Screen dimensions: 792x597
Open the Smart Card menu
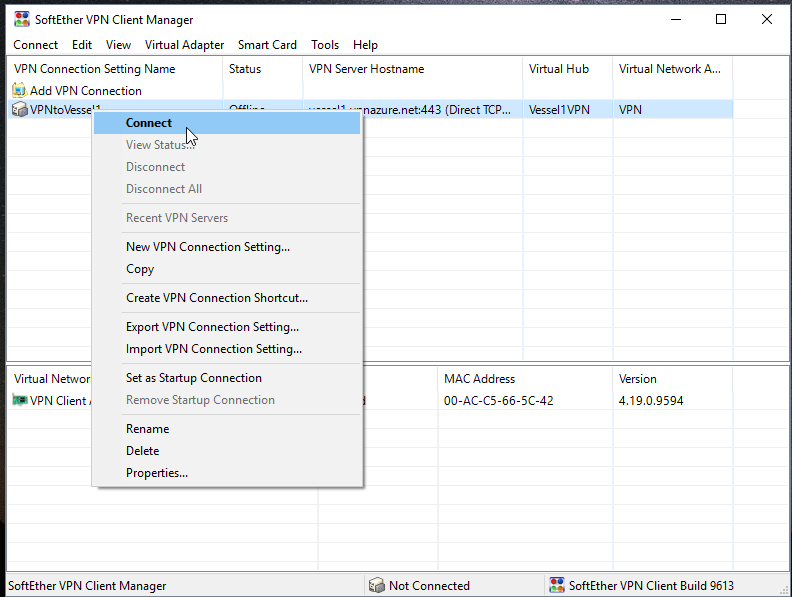(x=267, y=45)
